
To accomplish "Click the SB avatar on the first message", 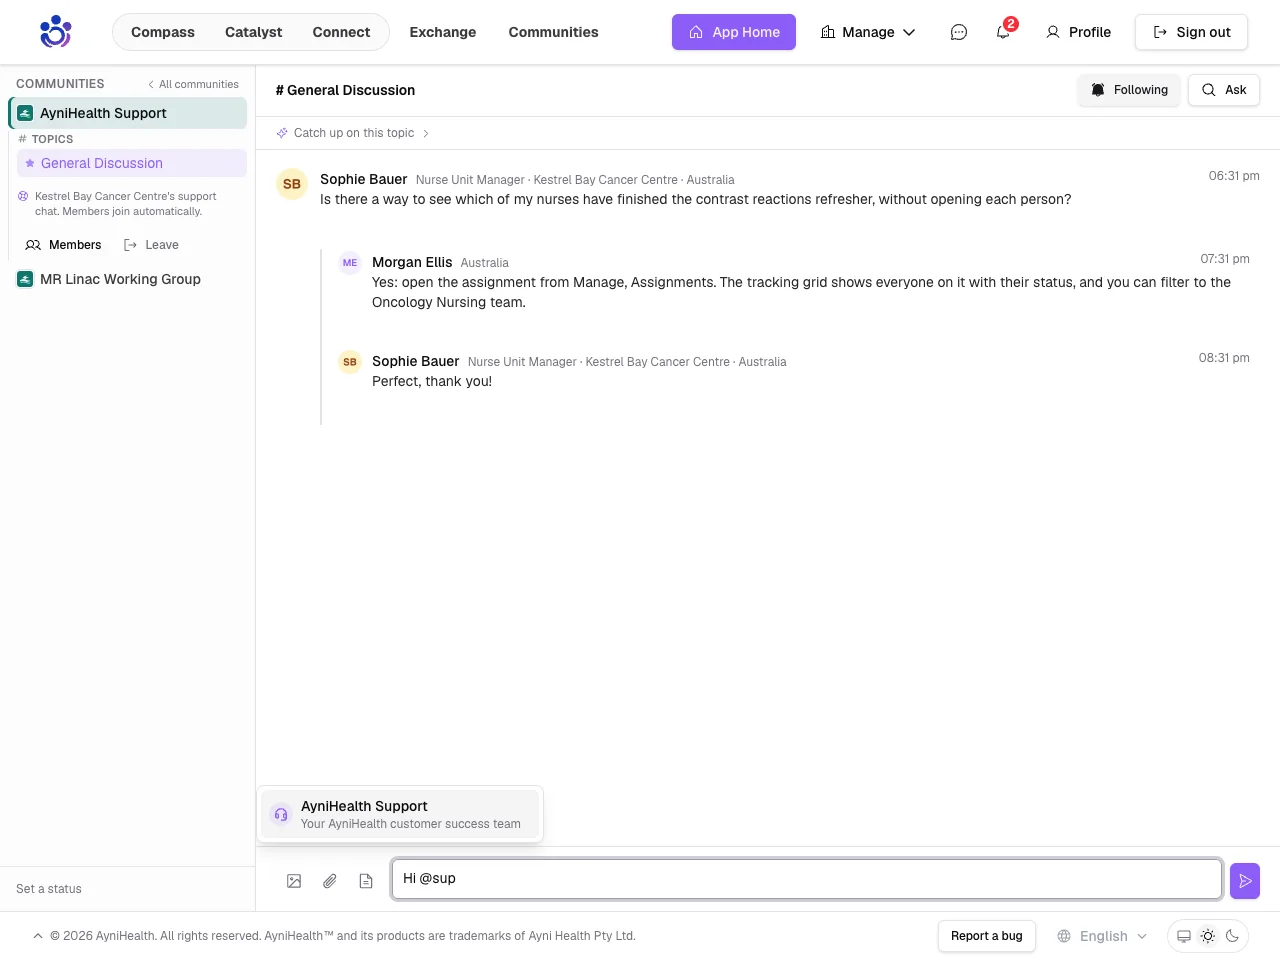I will pyautogui.click(x=292, y=184).
